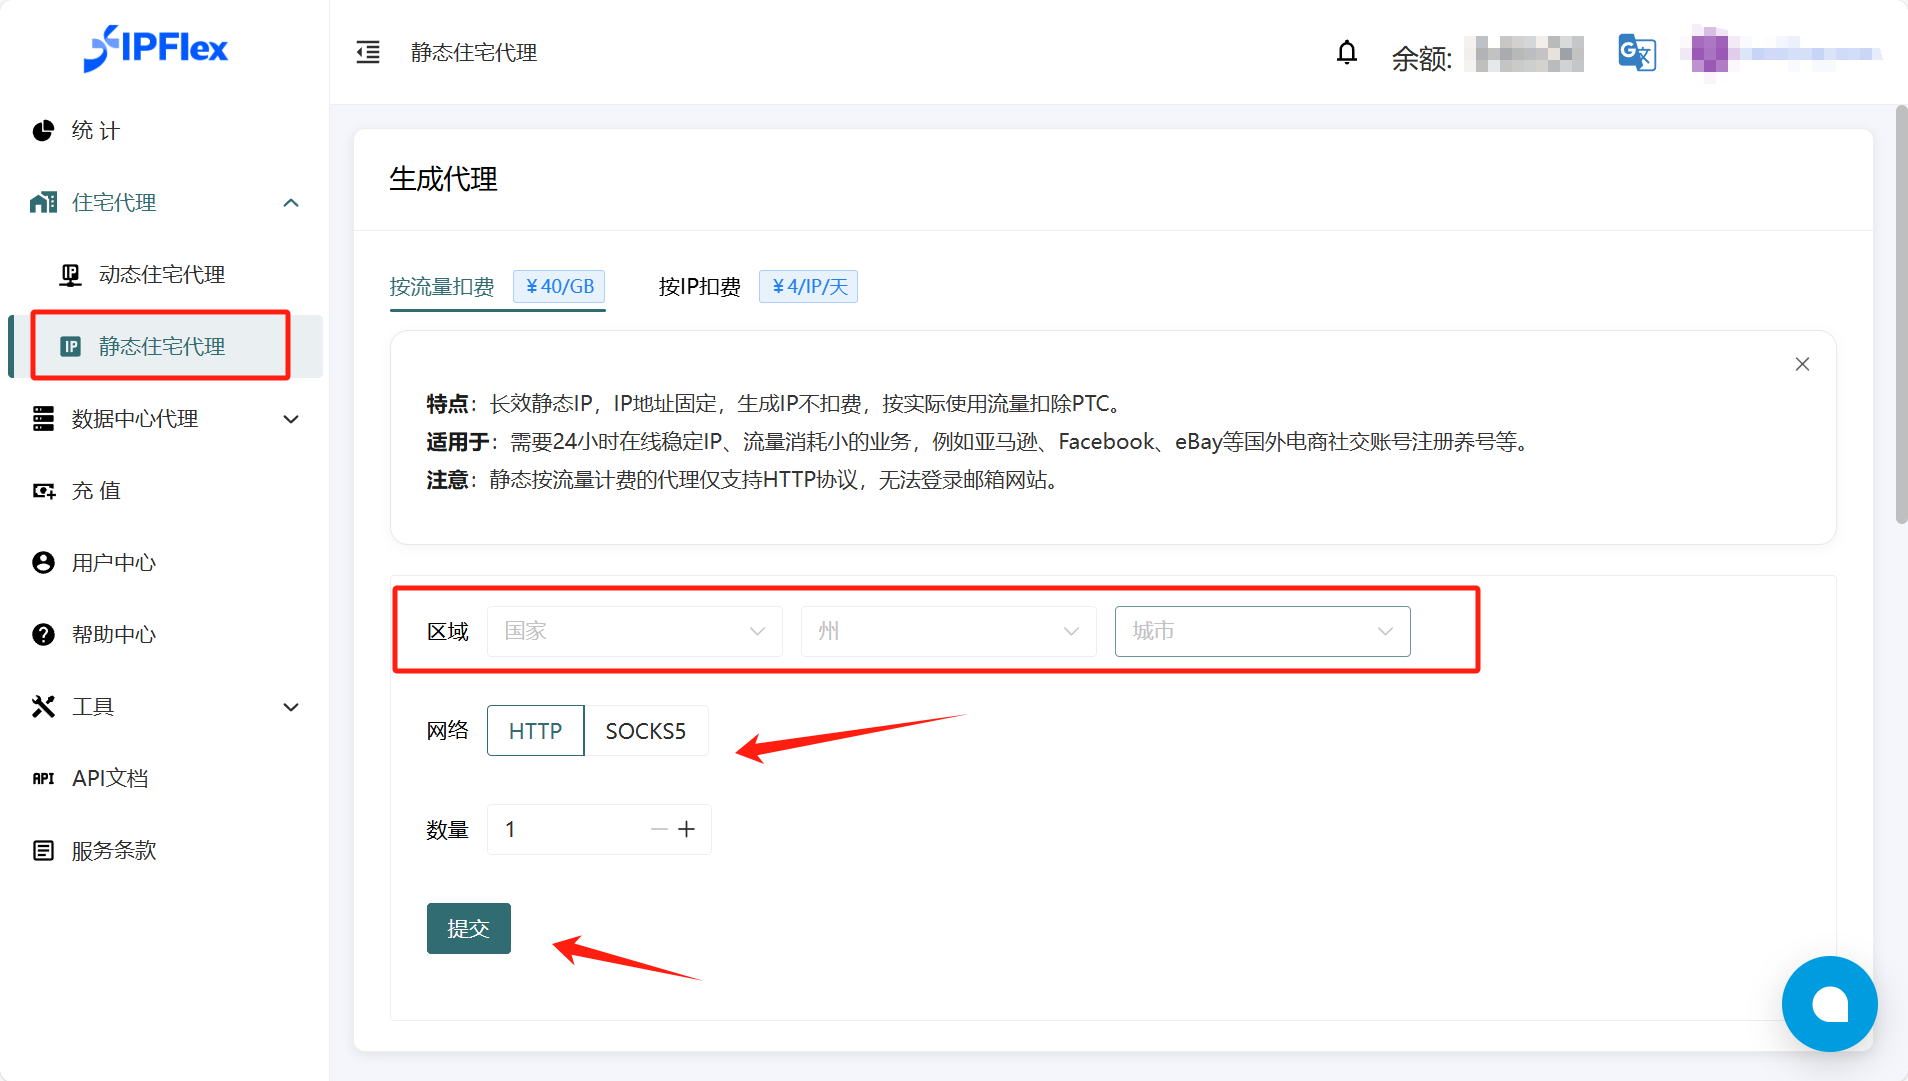Screen dimensions: 1908x1081
Task: Click the notification bell icon
Action: pyautogui.click(x=1347, y=52)
